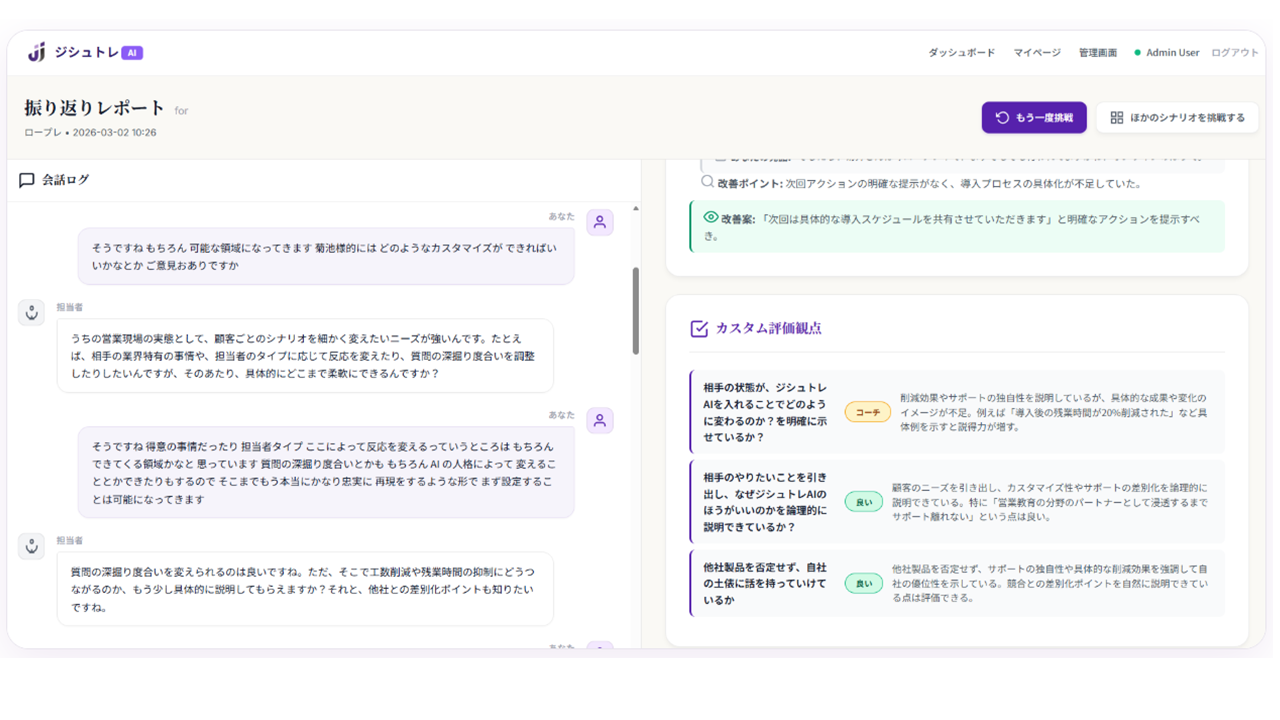Go to マイページ
Screen dimensions: 1280x720
pos(1037,53)
